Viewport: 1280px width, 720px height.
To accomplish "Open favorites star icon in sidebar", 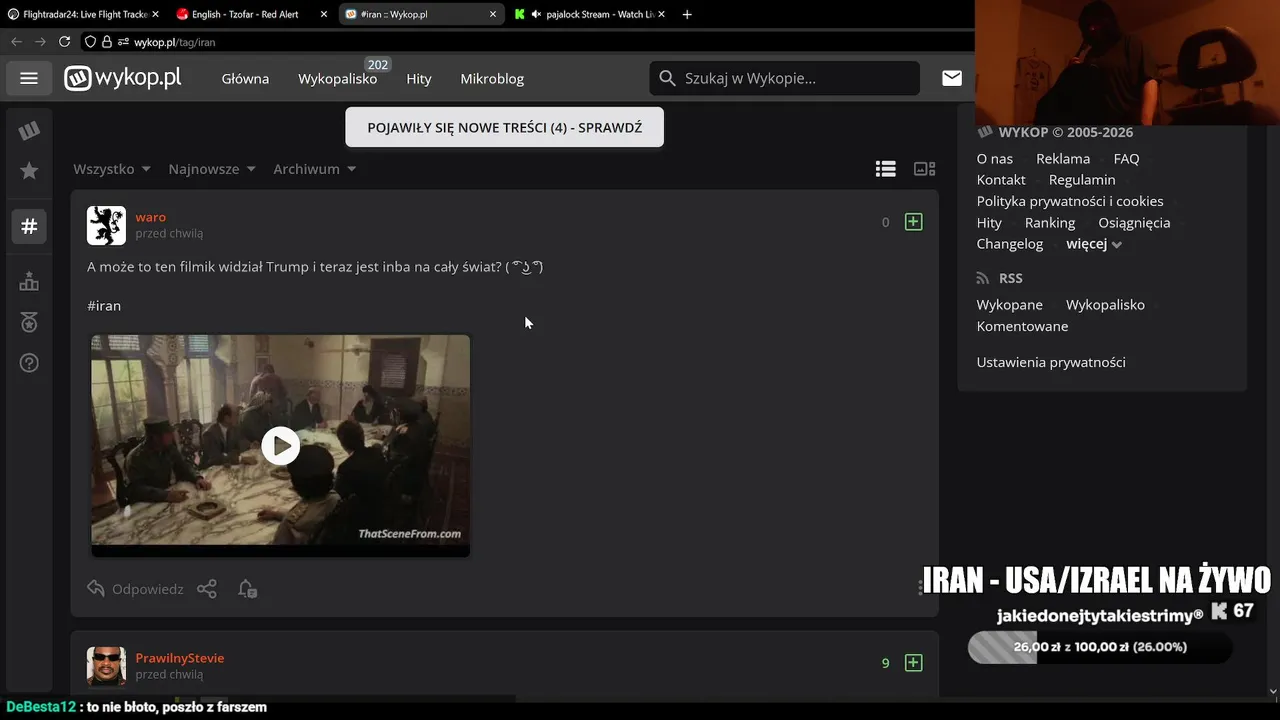I will (x=29, y=171).
